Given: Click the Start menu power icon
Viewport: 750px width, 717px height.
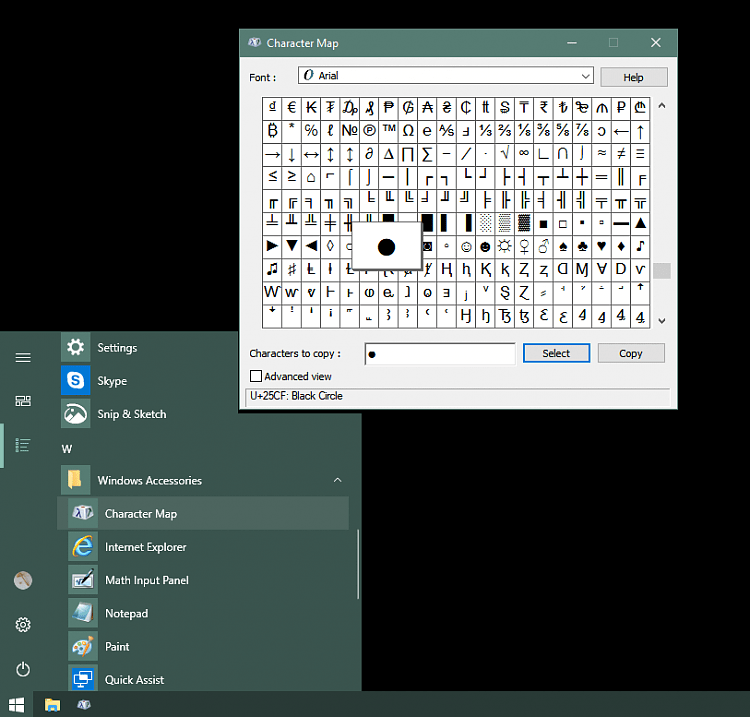Looking at the screenshot, I should pos(22,669).
